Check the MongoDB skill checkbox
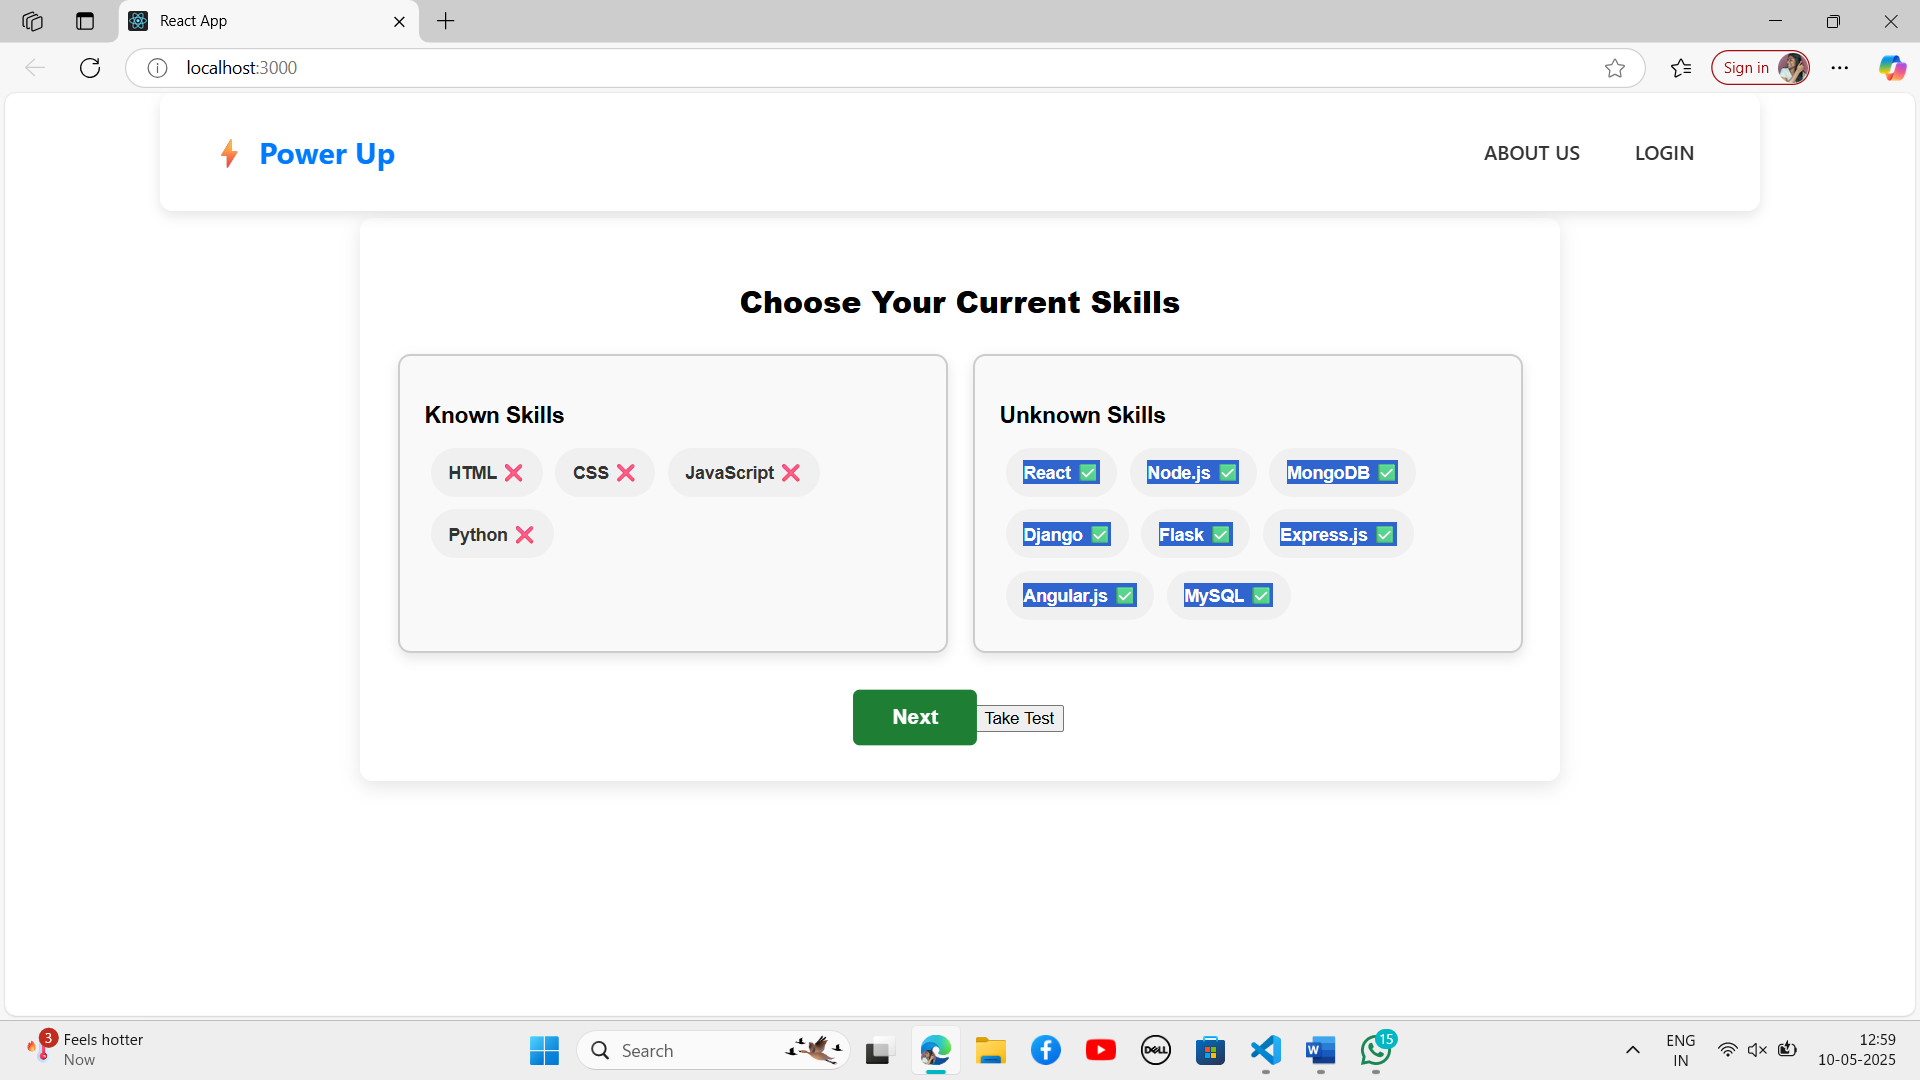 pos(1387,473)
